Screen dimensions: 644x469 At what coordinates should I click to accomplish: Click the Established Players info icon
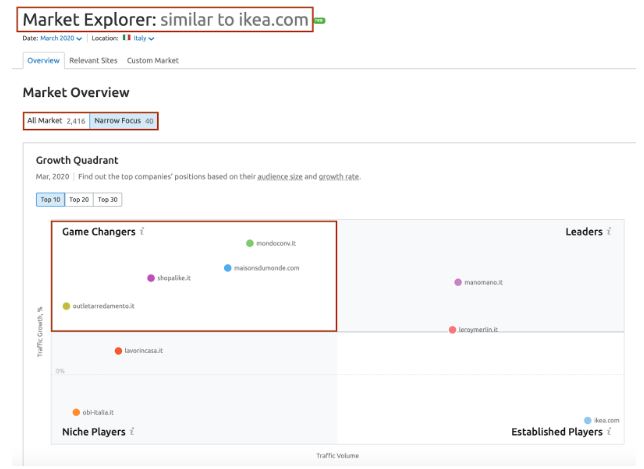pyautogui.click(x=609, y=432)
